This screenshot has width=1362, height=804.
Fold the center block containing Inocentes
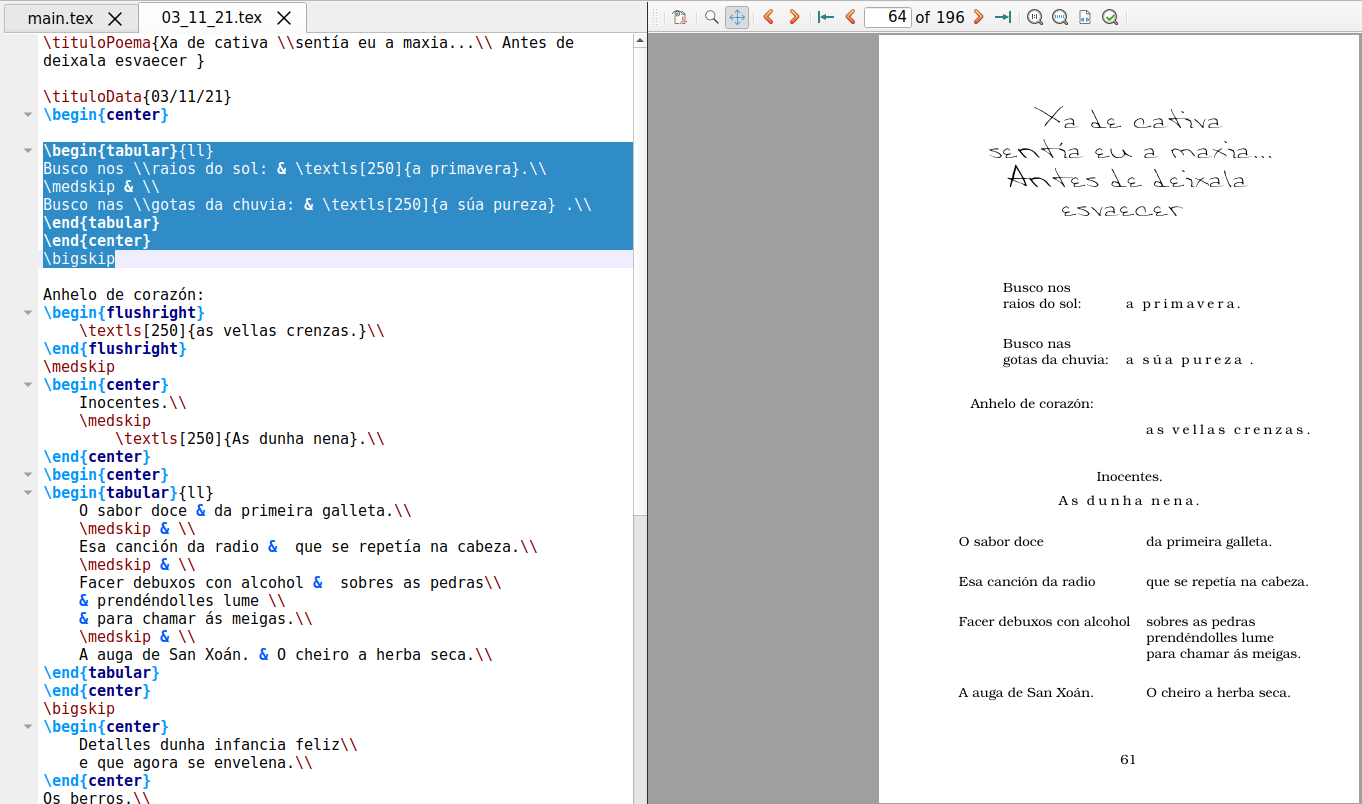pyautogui.click(x=28, y=385)
